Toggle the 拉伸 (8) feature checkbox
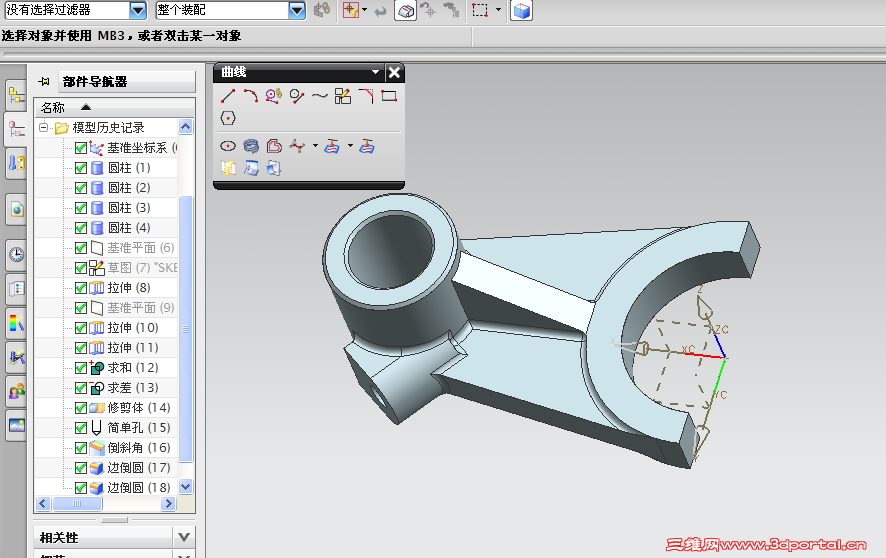Viewport: 886px width, 558px height. click(x=81, y=288)
